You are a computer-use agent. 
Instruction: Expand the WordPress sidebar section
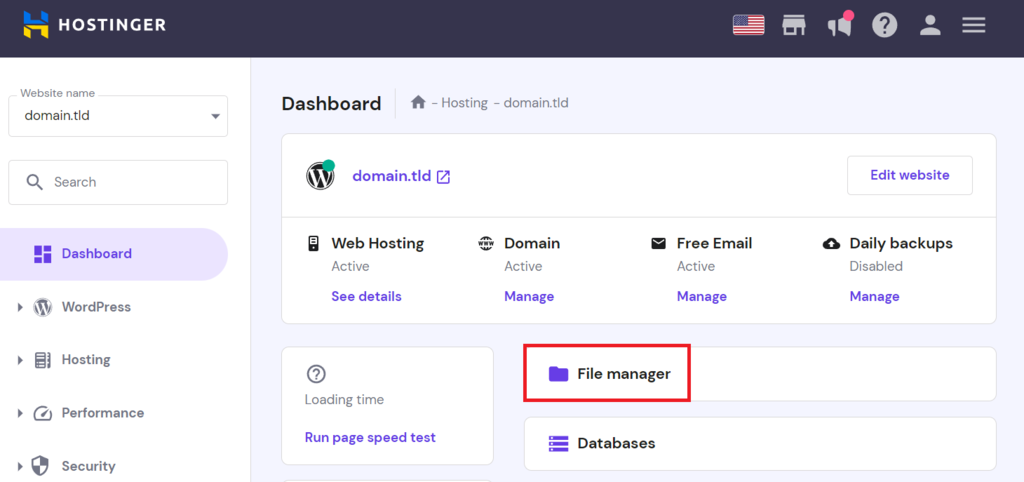(x=95, y=307)
